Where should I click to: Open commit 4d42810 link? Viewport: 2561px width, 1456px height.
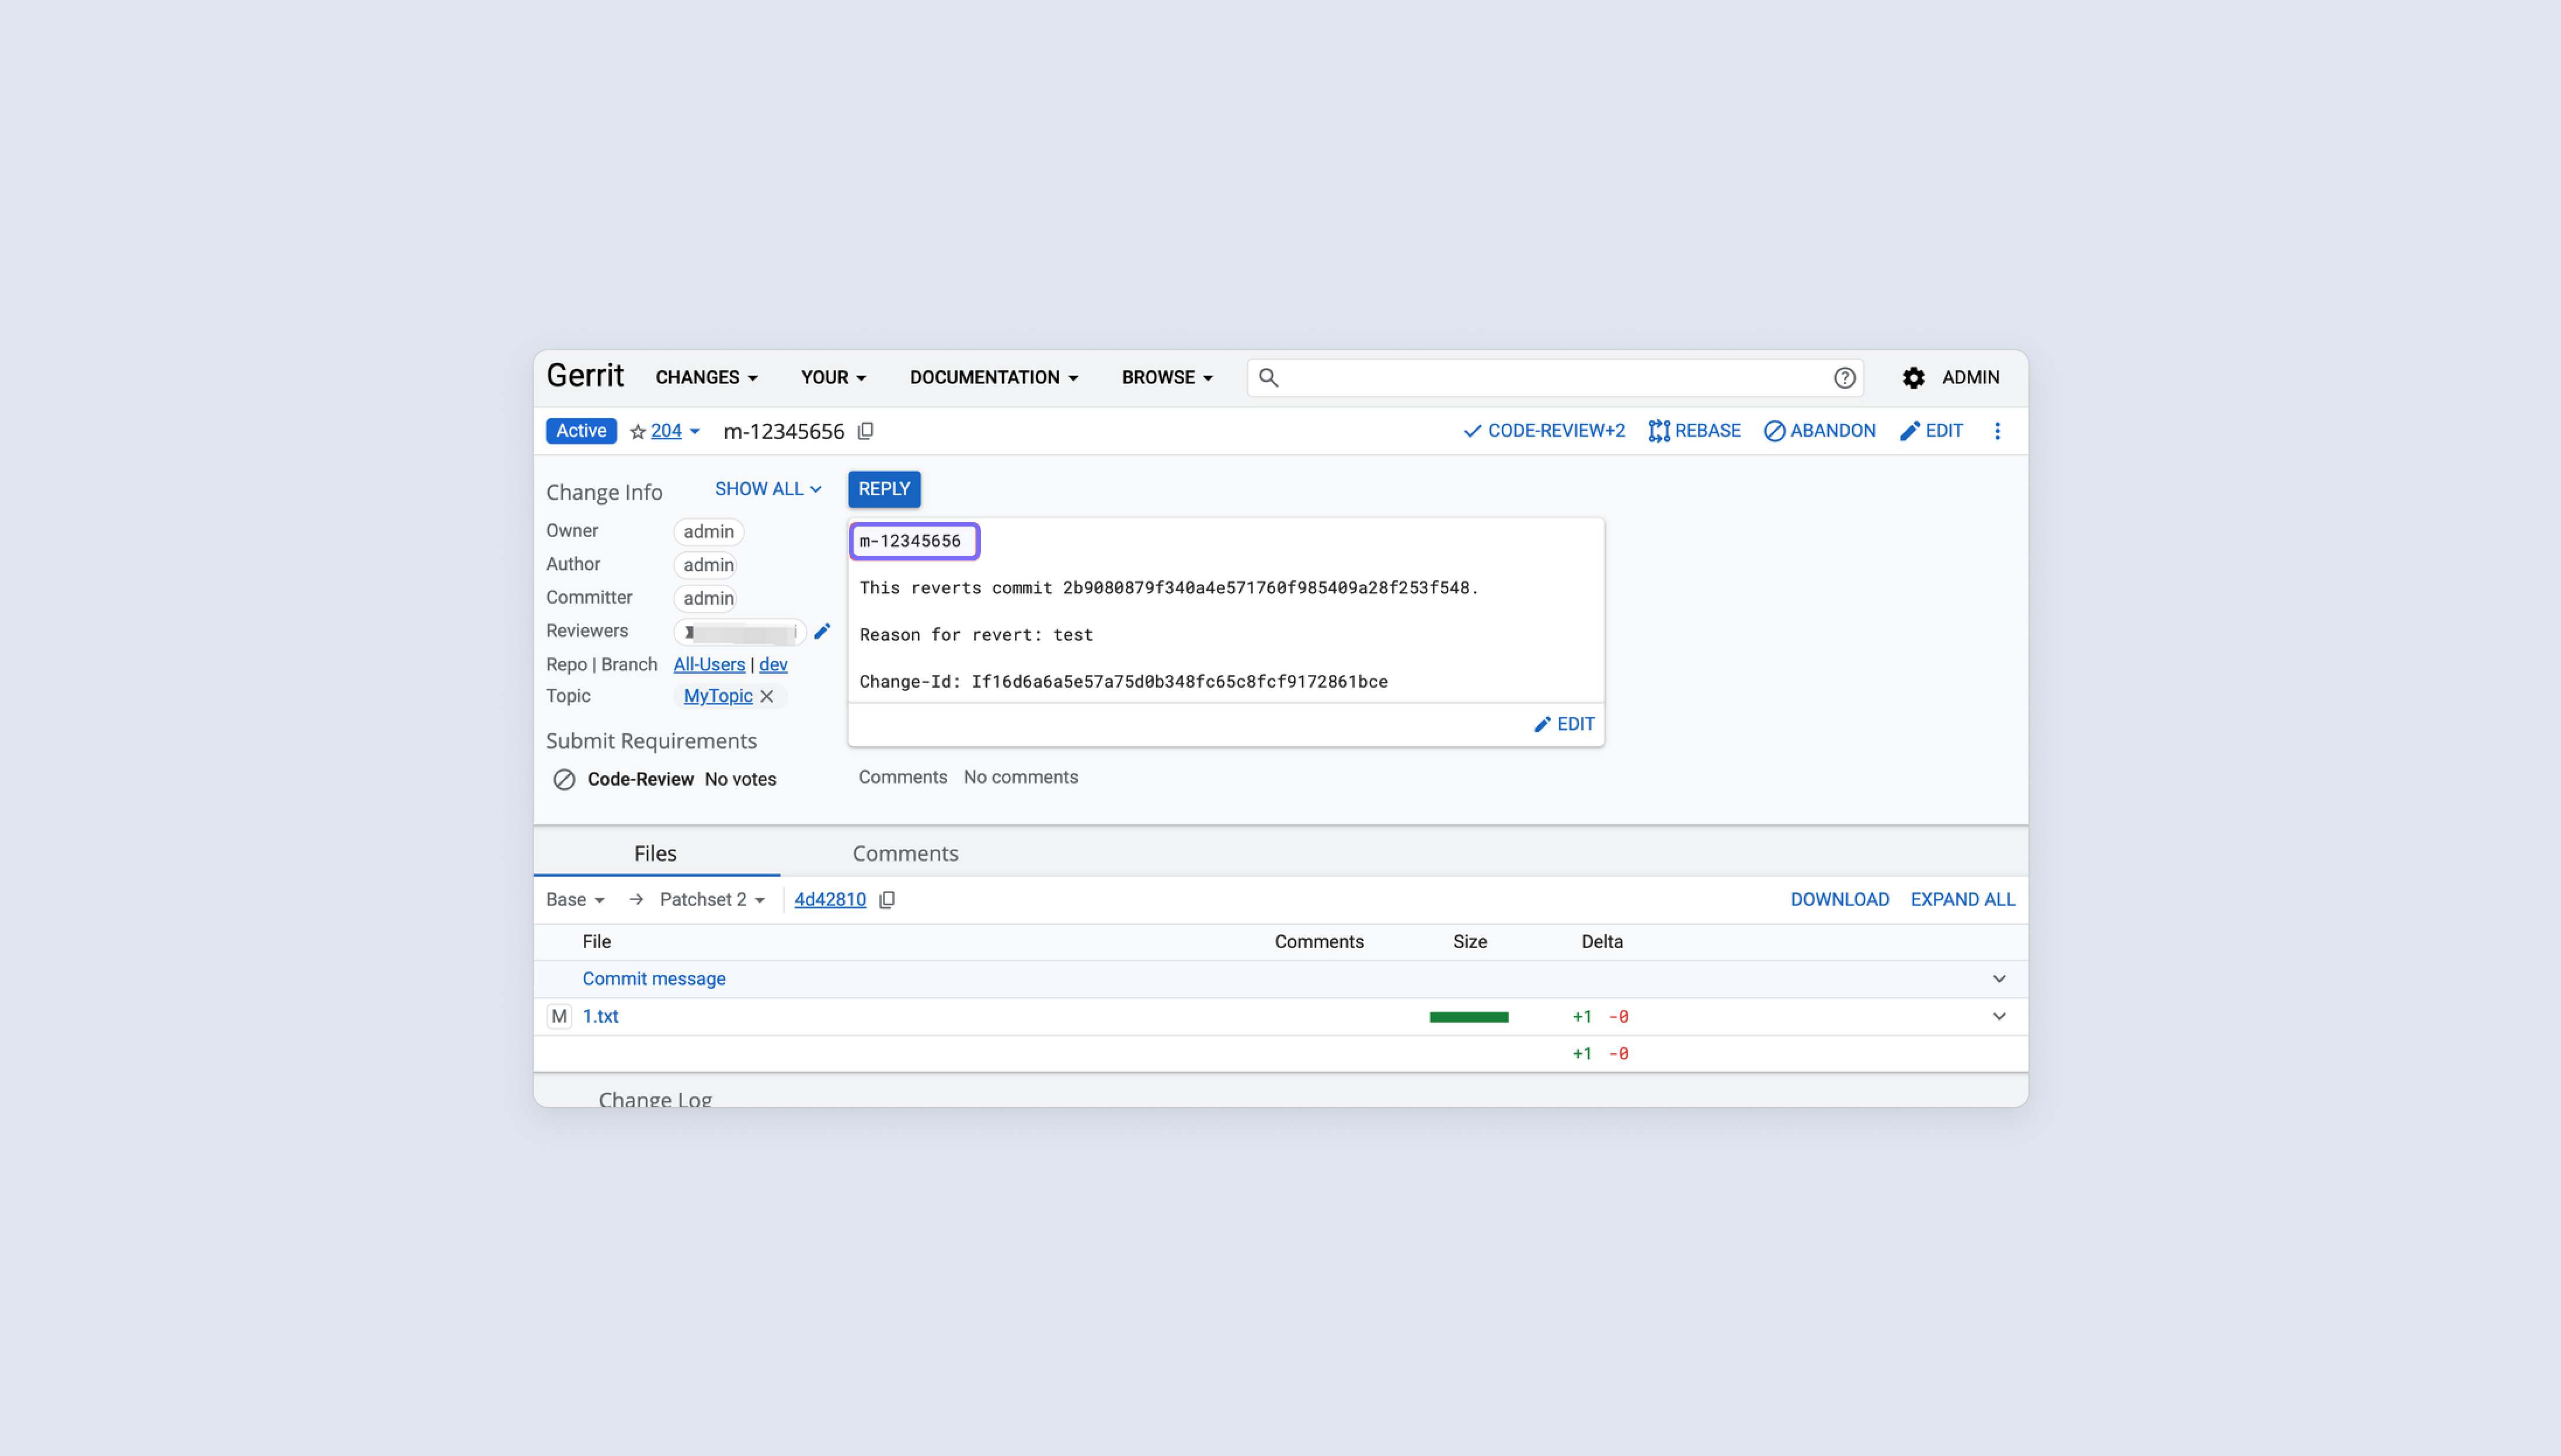[x=830, y=900]
